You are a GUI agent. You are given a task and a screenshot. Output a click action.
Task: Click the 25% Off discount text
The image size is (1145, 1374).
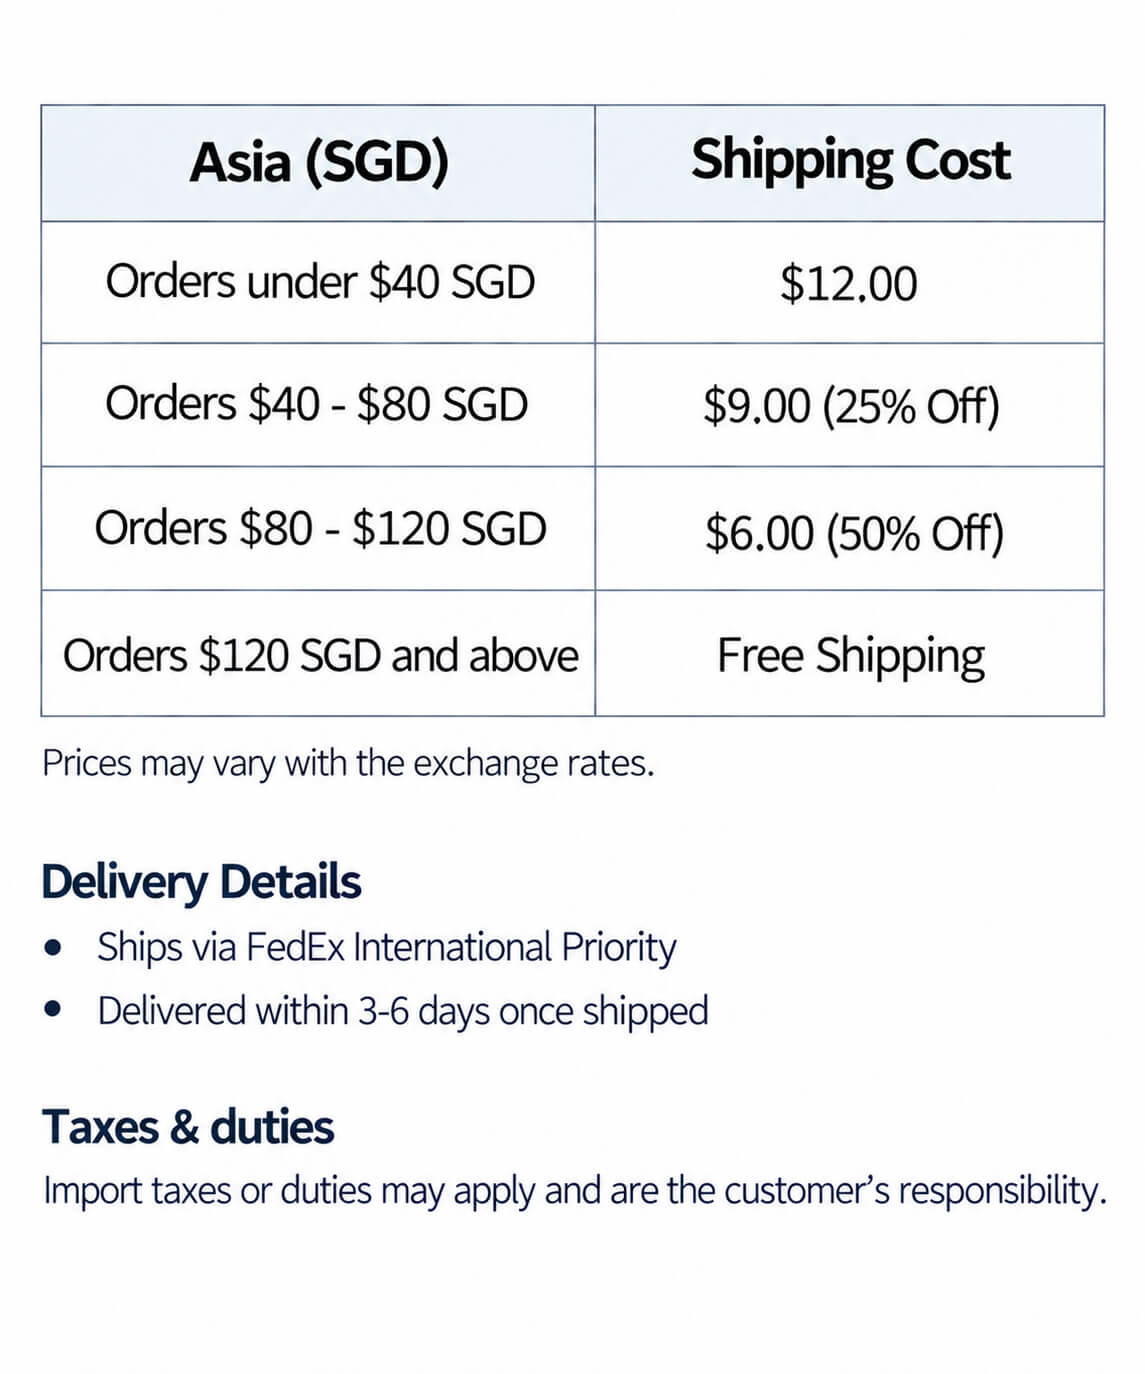click(911, 406)
